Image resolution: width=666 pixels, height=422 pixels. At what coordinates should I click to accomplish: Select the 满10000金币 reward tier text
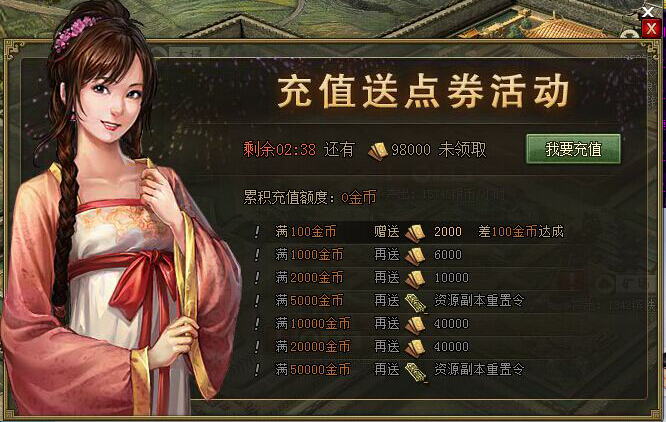coord(313,324)
